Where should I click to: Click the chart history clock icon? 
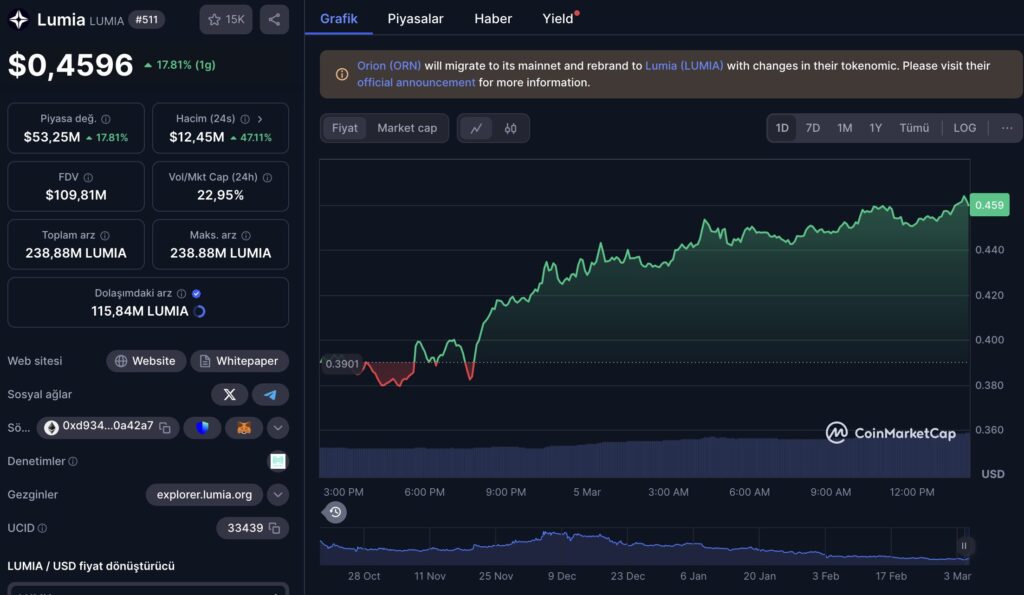[335, 512]
